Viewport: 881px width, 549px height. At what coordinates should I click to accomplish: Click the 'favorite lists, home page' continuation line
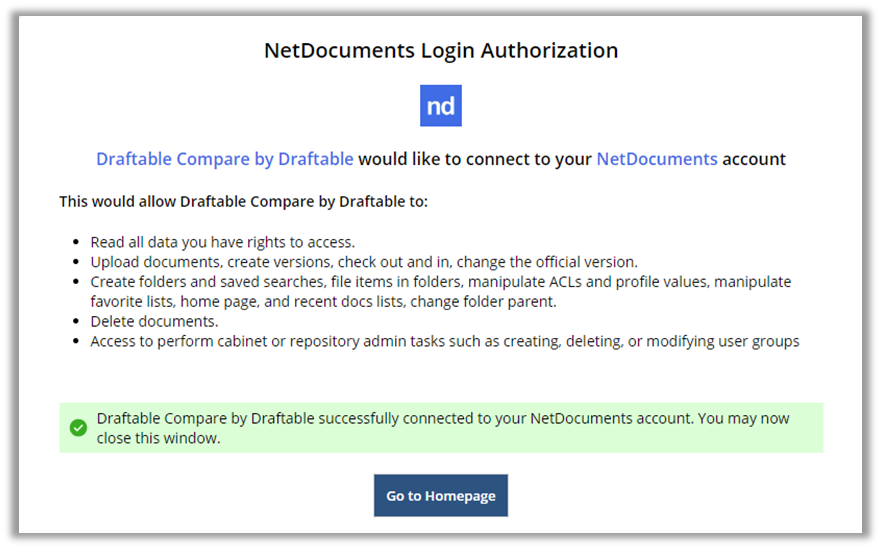[x=323, y=302]
